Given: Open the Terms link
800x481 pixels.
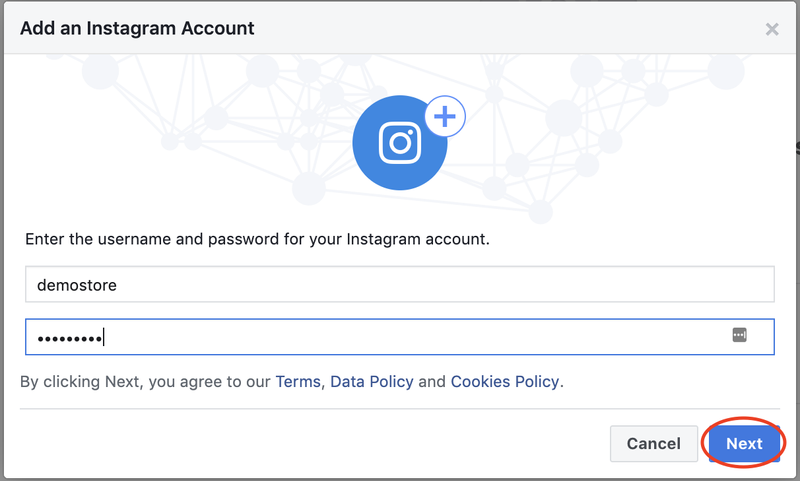Looking at the screenshot, I should 298,382.
